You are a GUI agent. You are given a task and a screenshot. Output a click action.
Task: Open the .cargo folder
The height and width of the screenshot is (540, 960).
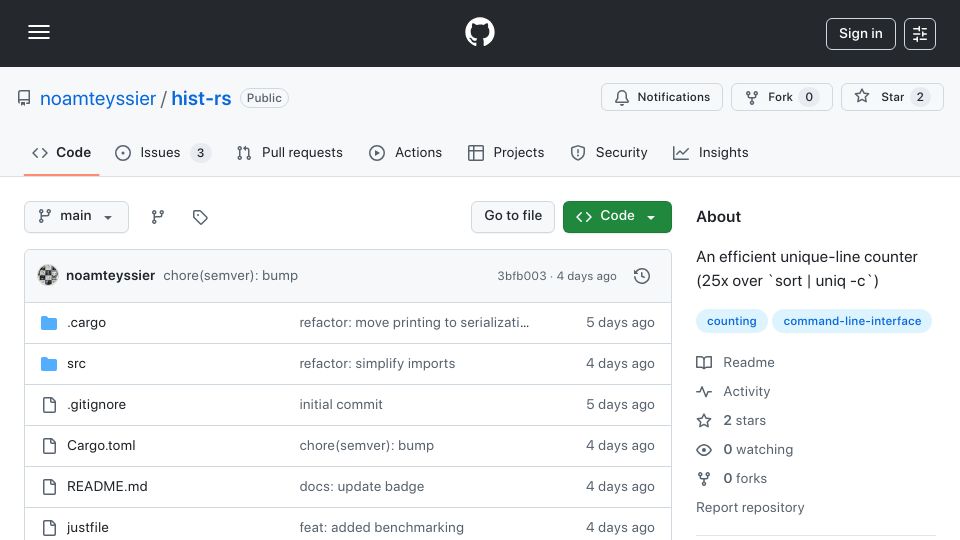[x=86, y=323]
